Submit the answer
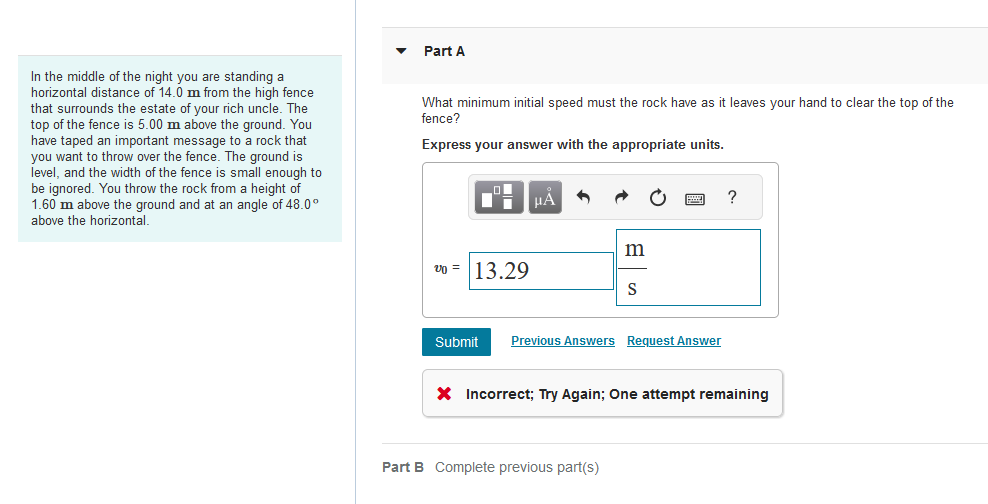The width and height of the screenshot is (988, 504). [x=456, y=342]
